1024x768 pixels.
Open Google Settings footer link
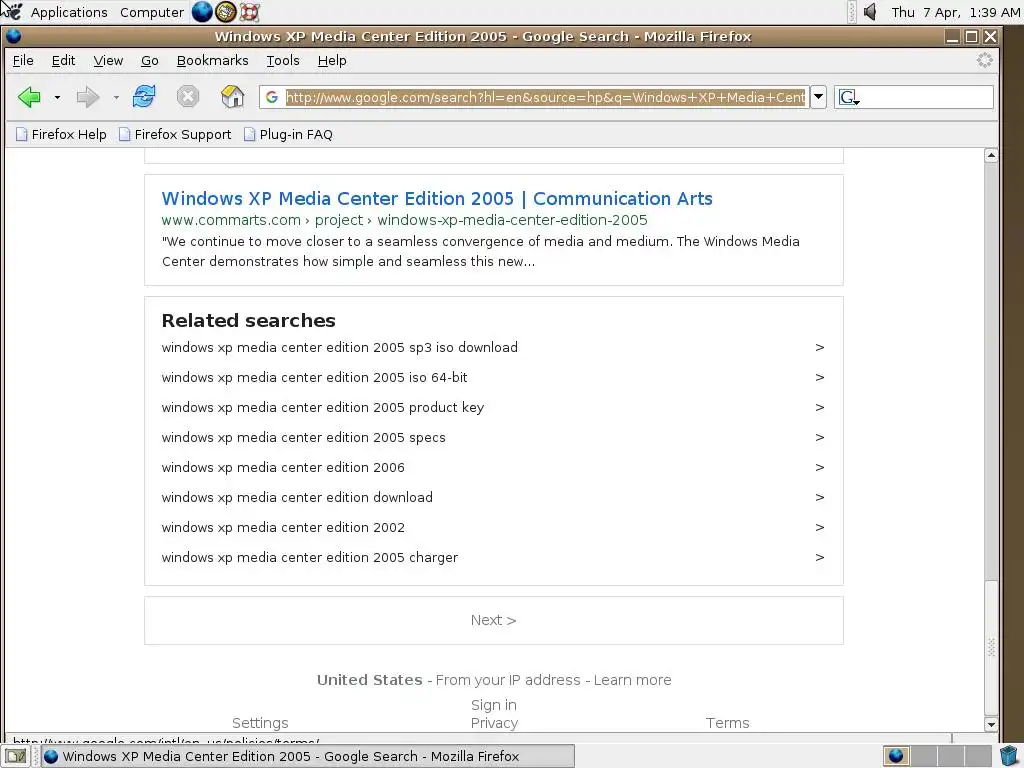pos(260,723)
